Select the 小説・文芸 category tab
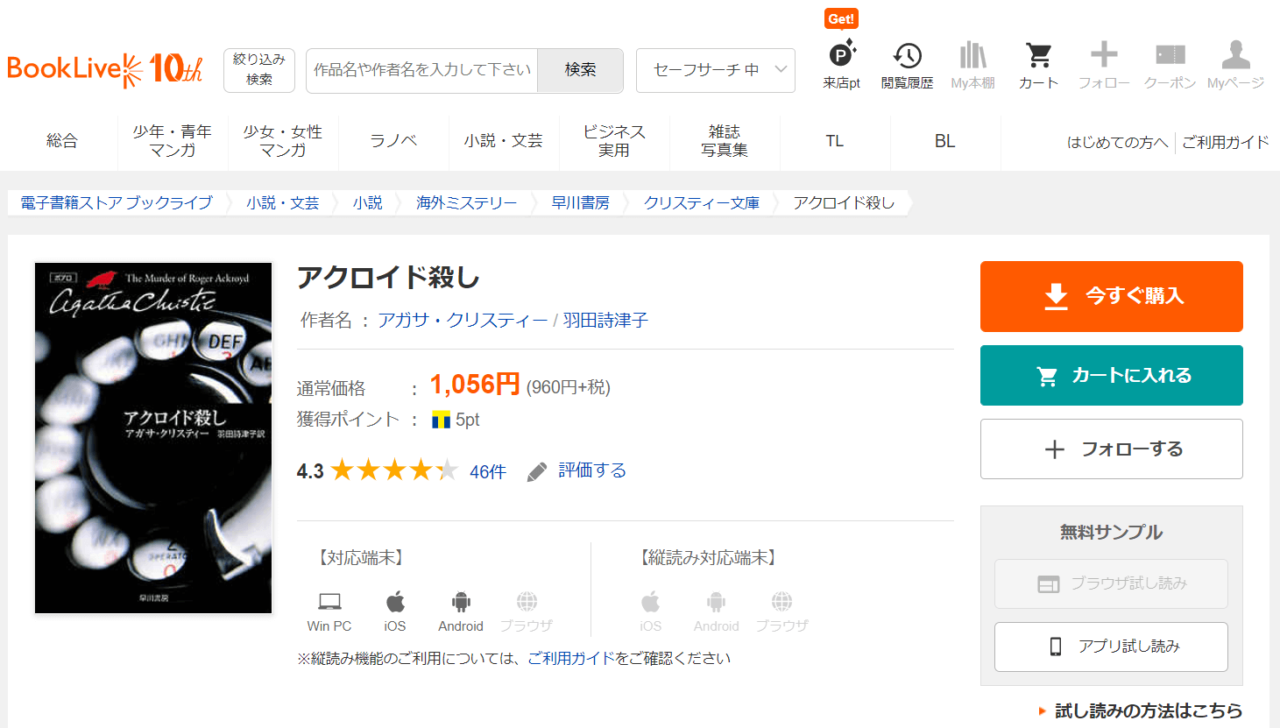The image size is (1280, 728). point(503,141)
